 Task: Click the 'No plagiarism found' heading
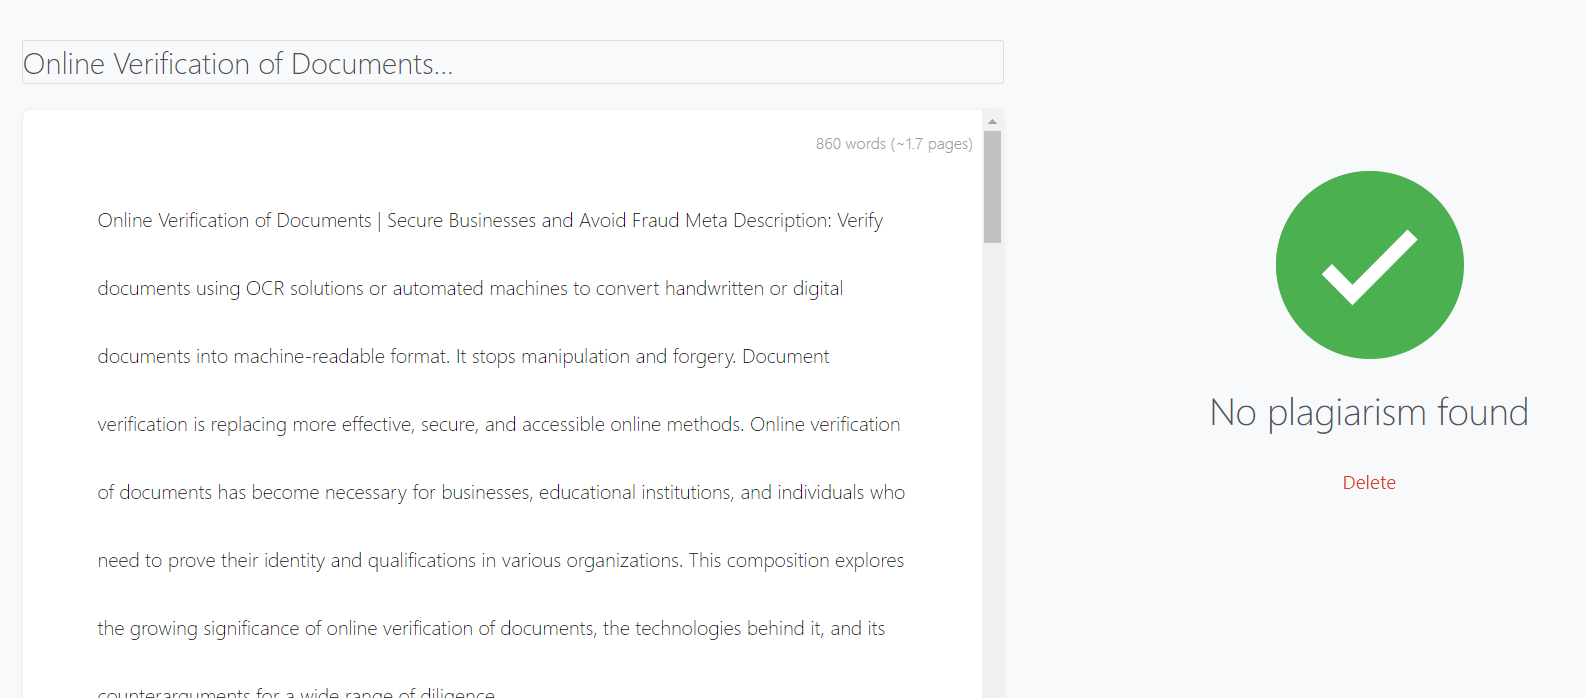tap(1369, 412)
